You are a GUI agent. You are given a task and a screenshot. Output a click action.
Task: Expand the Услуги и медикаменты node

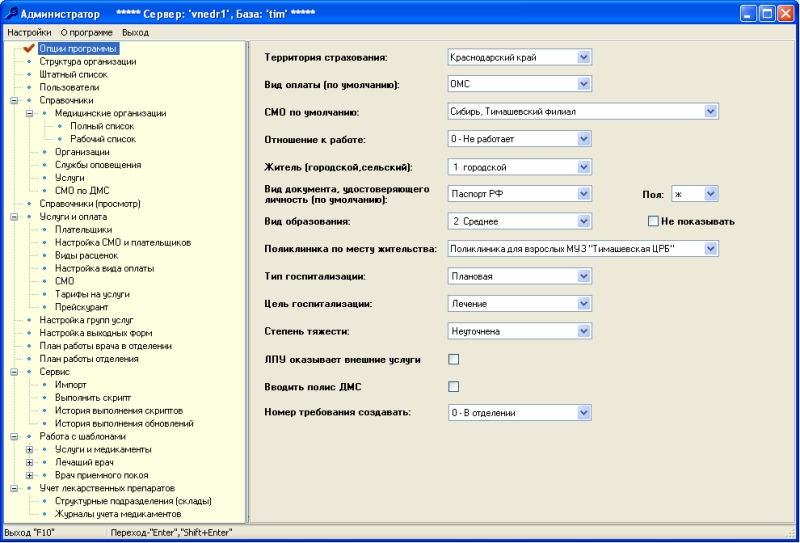coord(30,450)
